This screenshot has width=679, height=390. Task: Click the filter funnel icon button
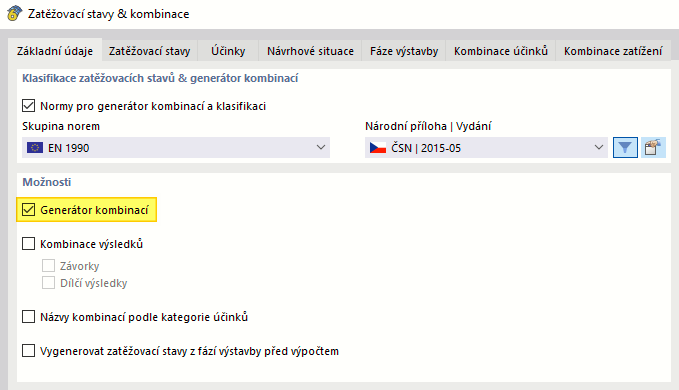pos(625,148)
